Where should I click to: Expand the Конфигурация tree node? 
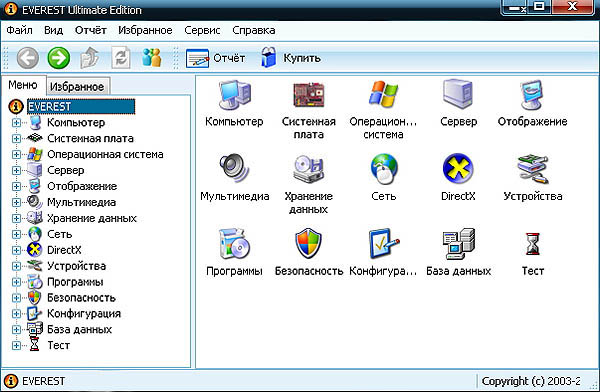16,314
